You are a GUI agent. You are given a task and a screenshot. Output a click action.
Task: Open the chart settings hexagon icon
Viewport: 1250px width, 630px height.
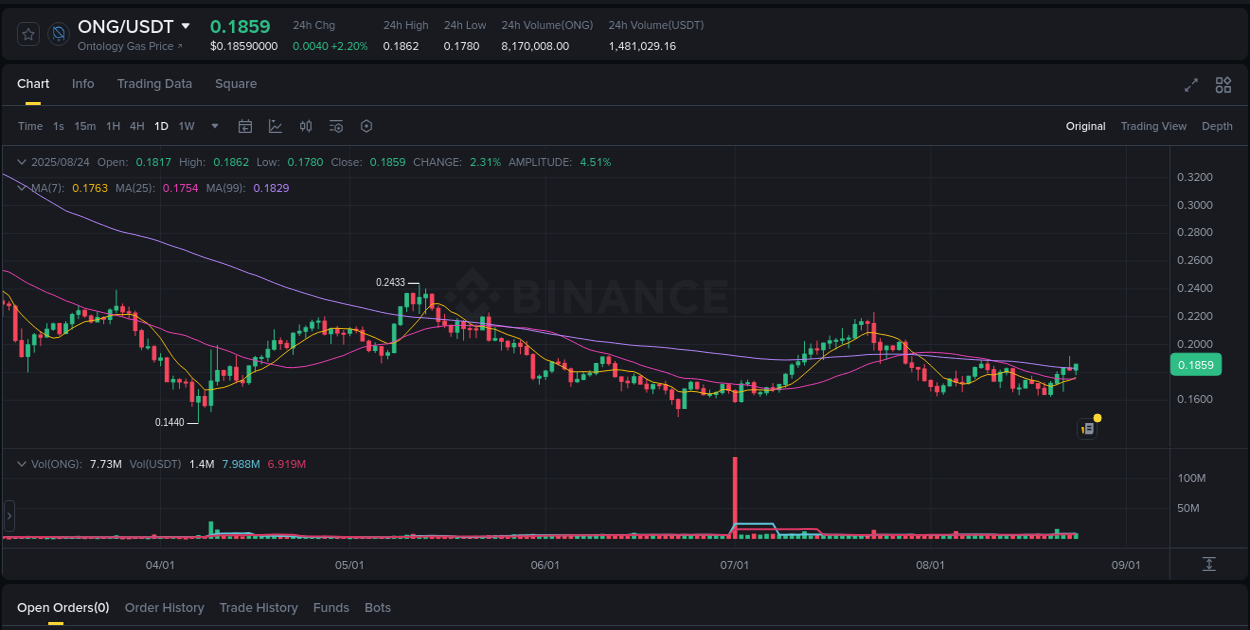[366, 126]
